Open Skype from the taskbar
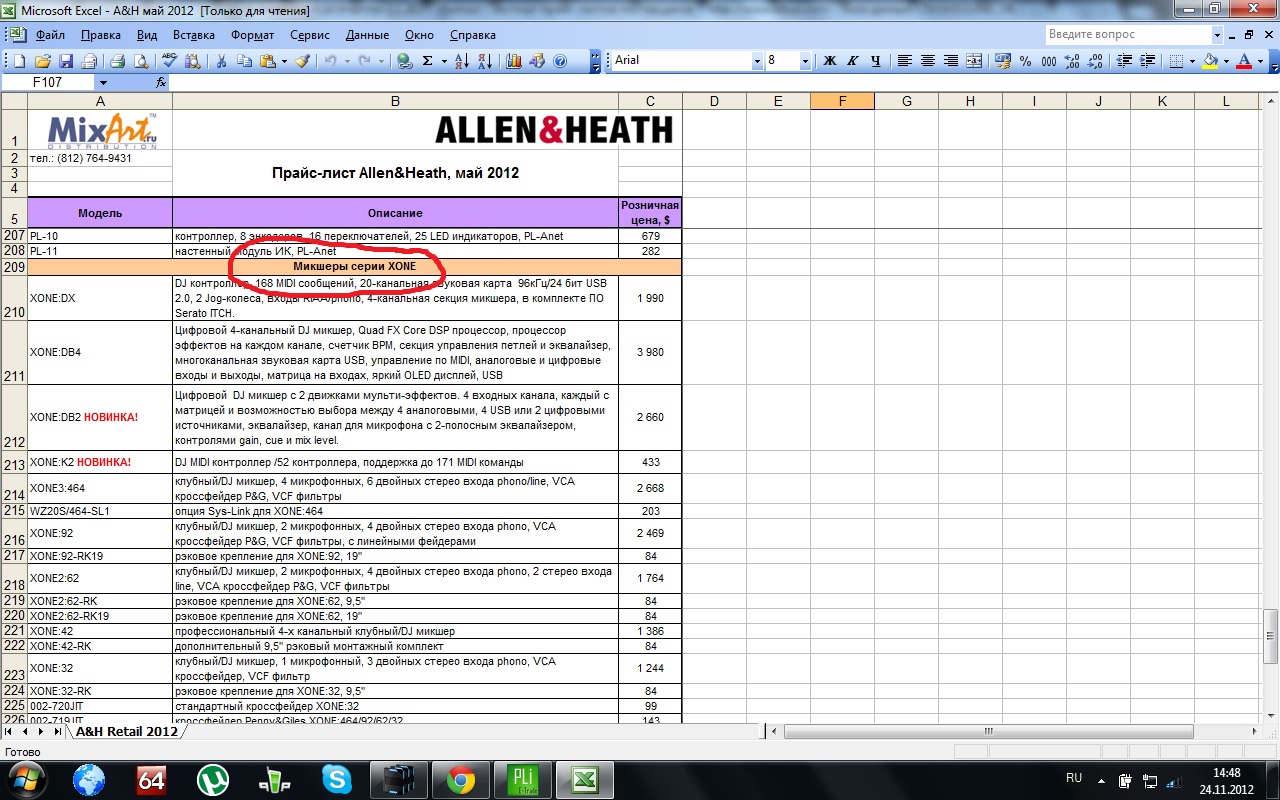Screen dimensions: 1280x800 337,779
